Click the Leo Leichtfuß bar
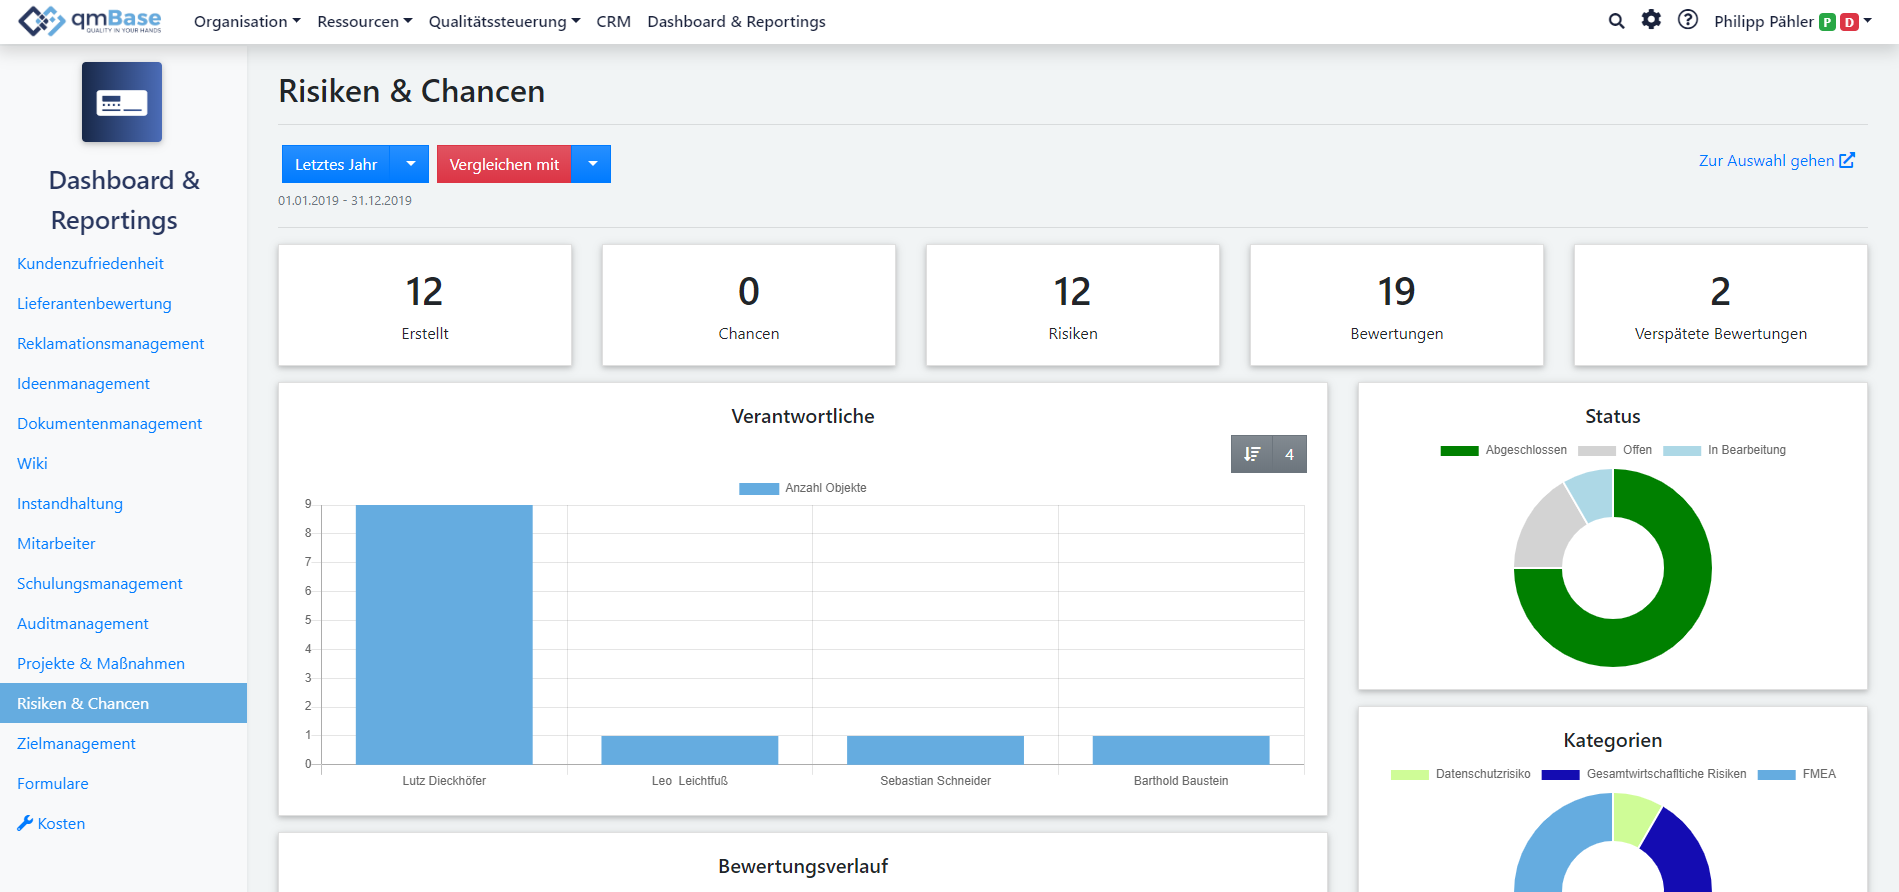This screenshot has height=892, width=1899. [690, 750]
